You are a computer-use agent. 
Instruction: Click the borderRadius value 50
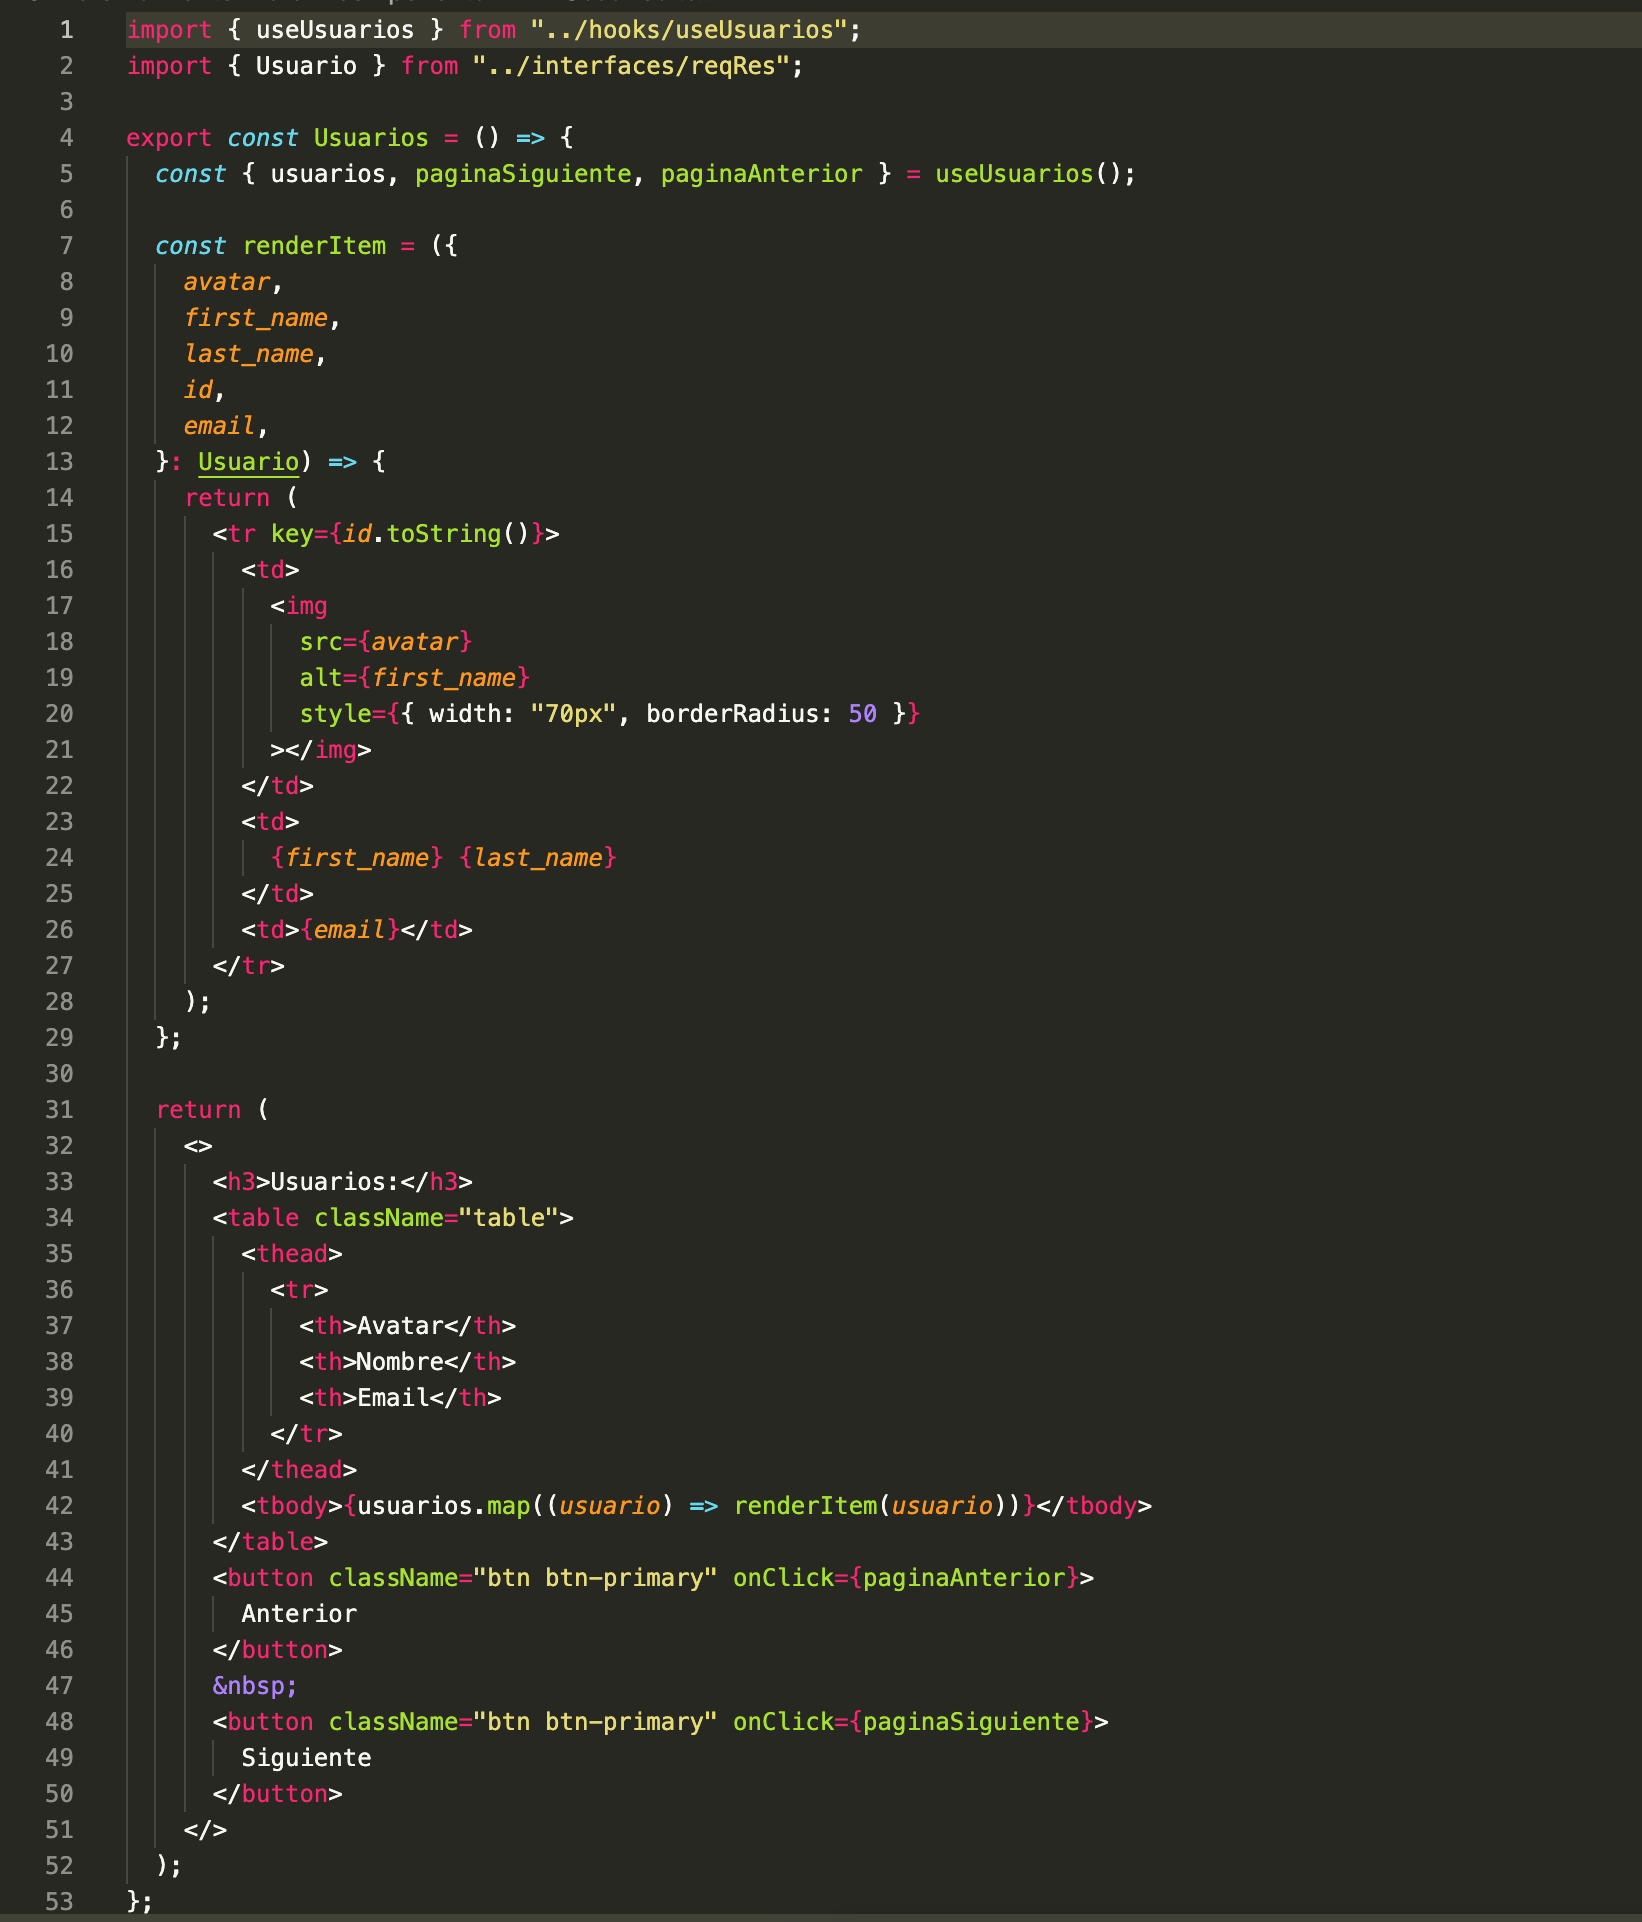[x=862, y=714]
